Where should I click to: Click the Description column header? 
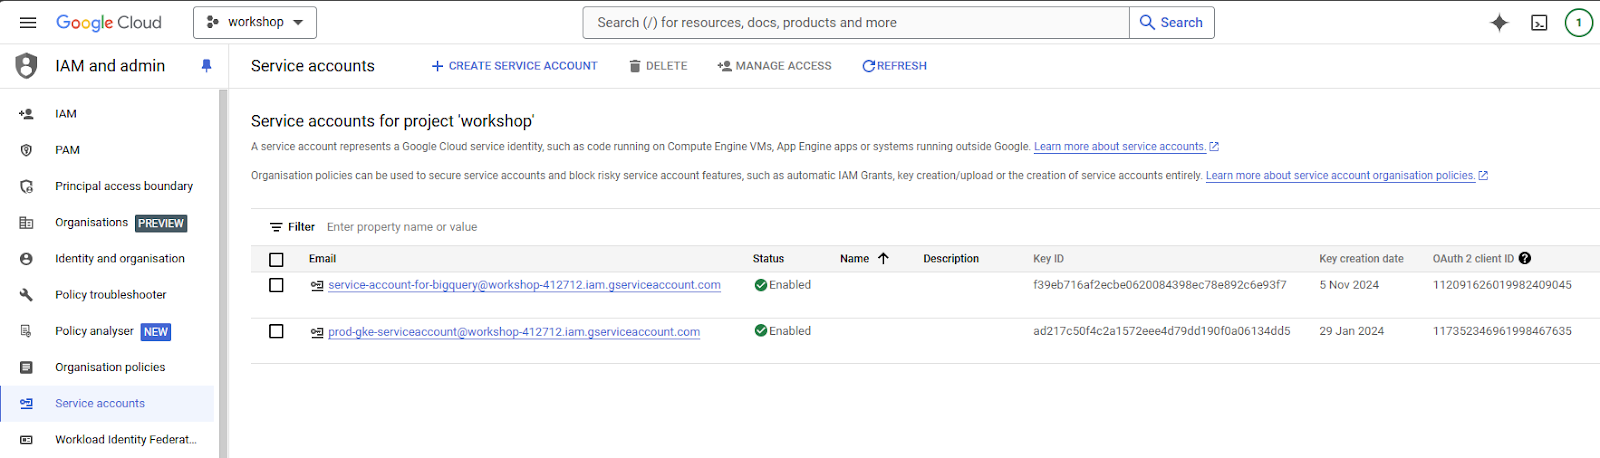(x=951, y=259)
